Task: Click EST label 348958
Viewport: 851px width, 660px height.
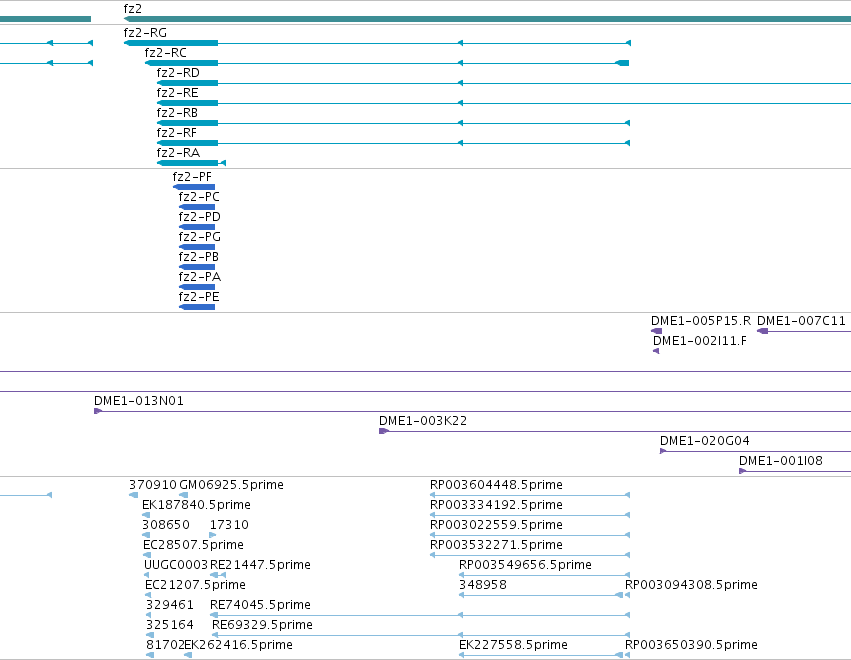Action: pos(483,585)
